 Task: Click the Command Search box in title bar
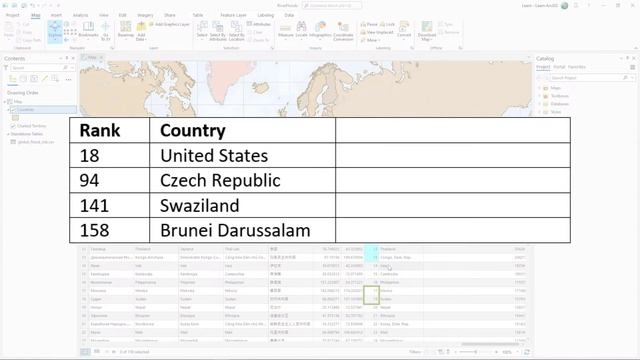point(332,5)
